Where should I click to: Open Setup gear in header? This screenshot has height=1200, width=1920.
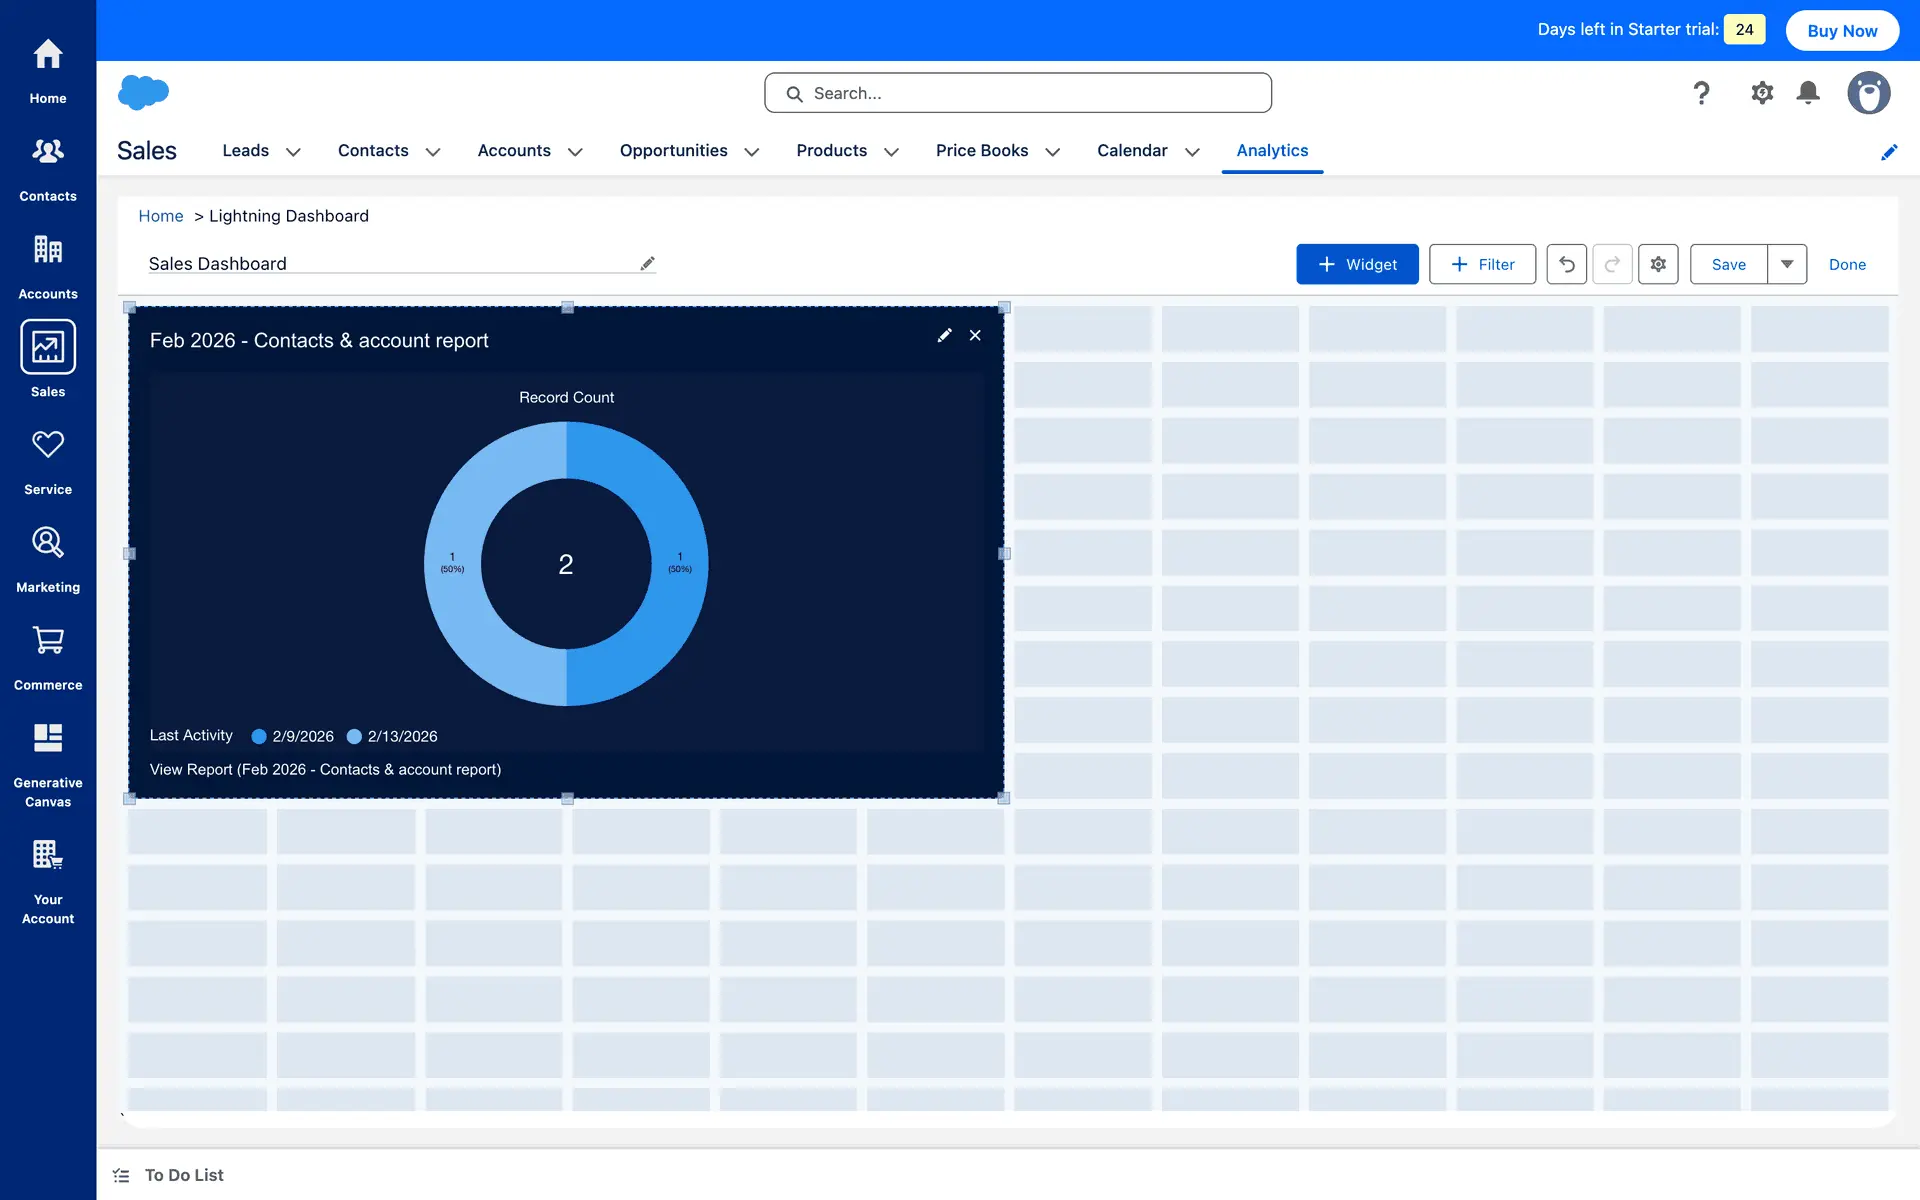[x=1762, y=93]
